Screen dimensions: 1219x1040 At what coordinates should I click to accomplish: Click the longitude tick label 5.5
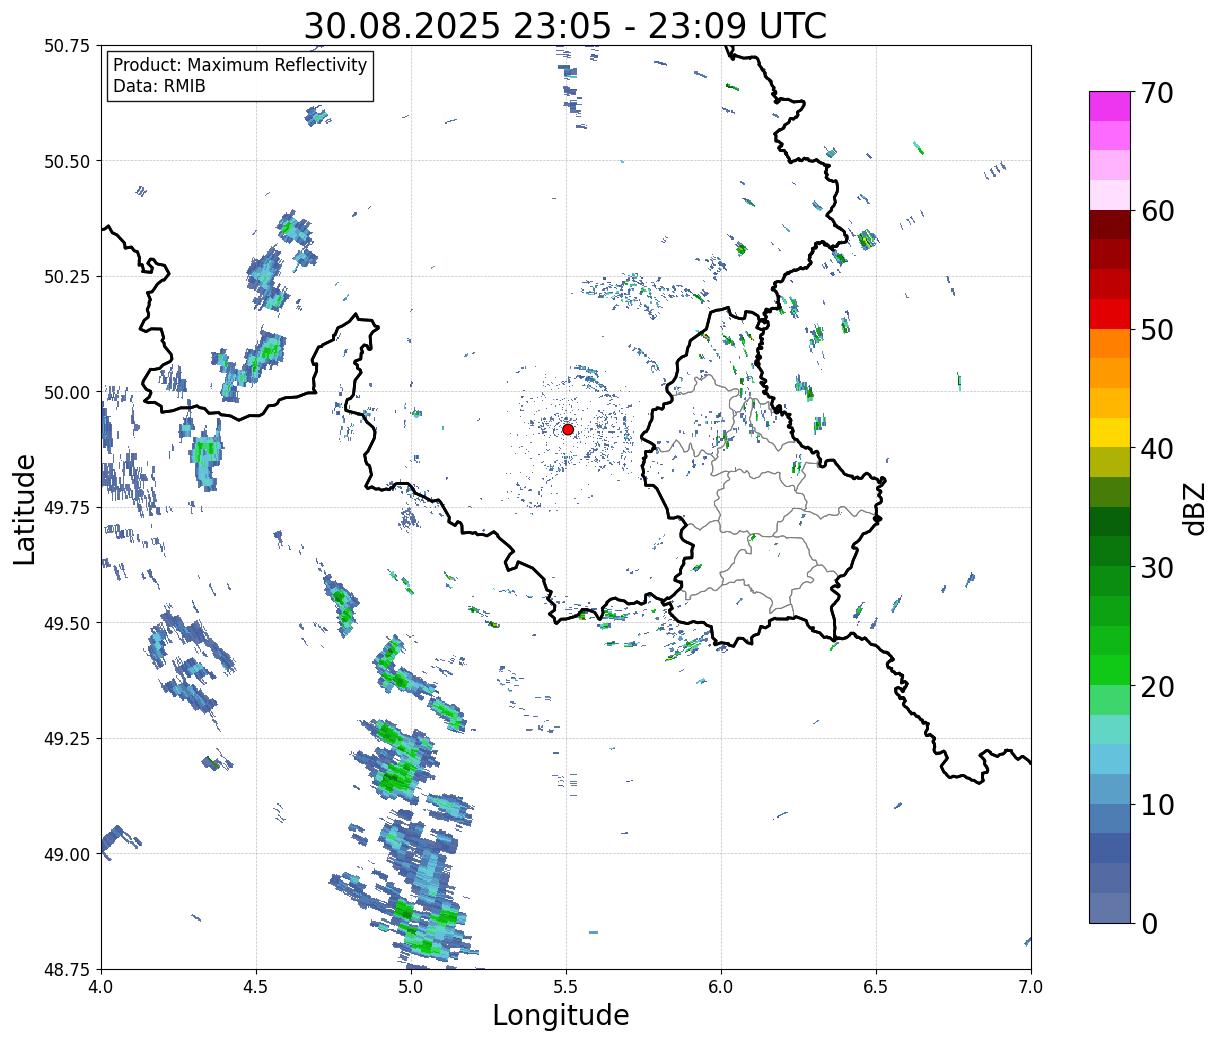point(566,987)
